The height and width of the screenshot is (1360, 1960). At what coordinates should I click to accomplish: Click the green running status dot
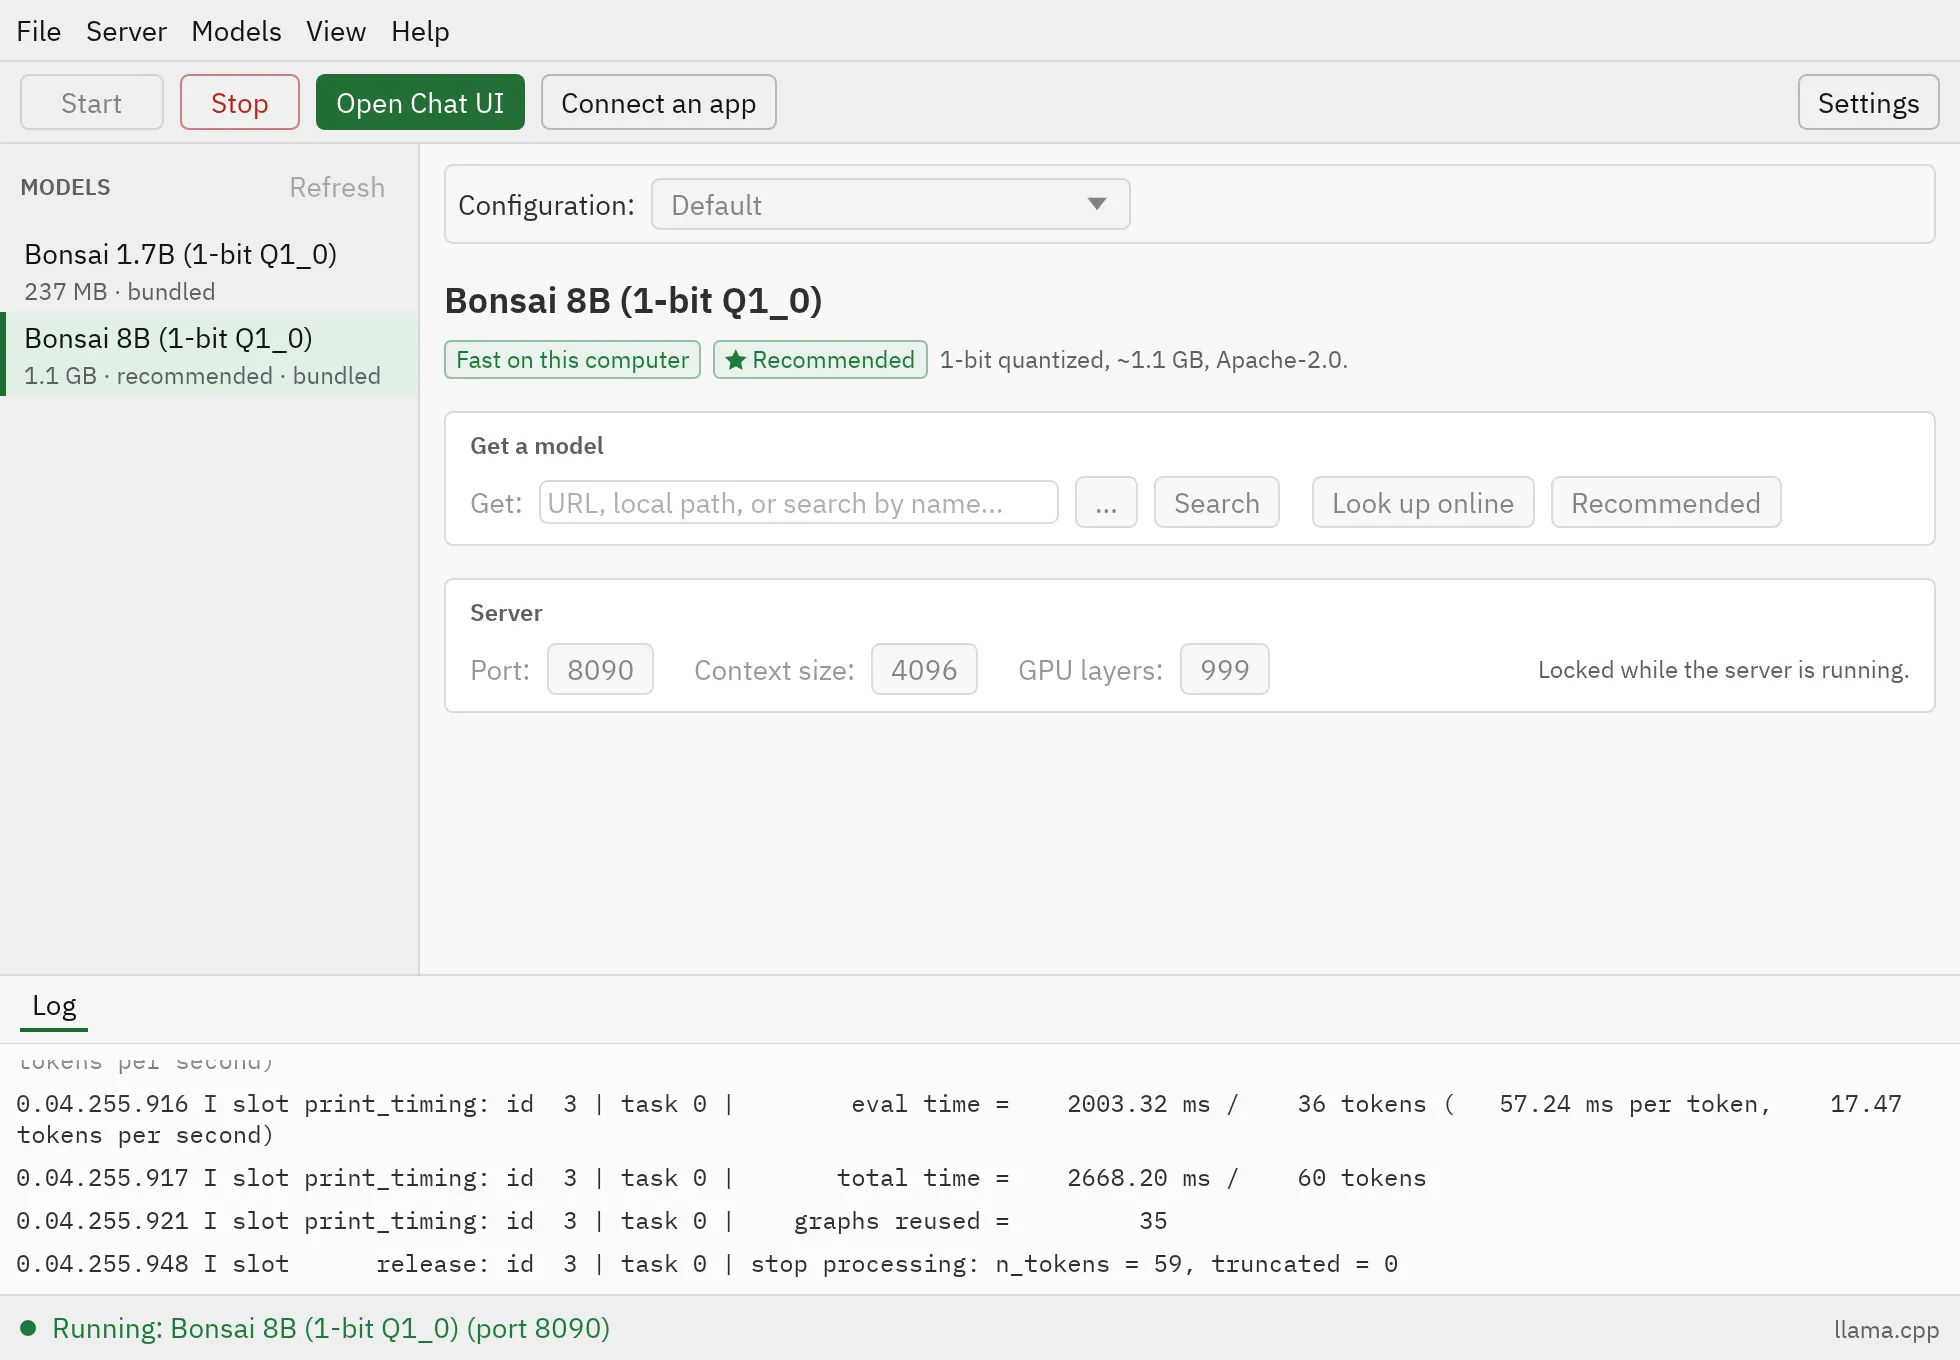point(28,1328)
